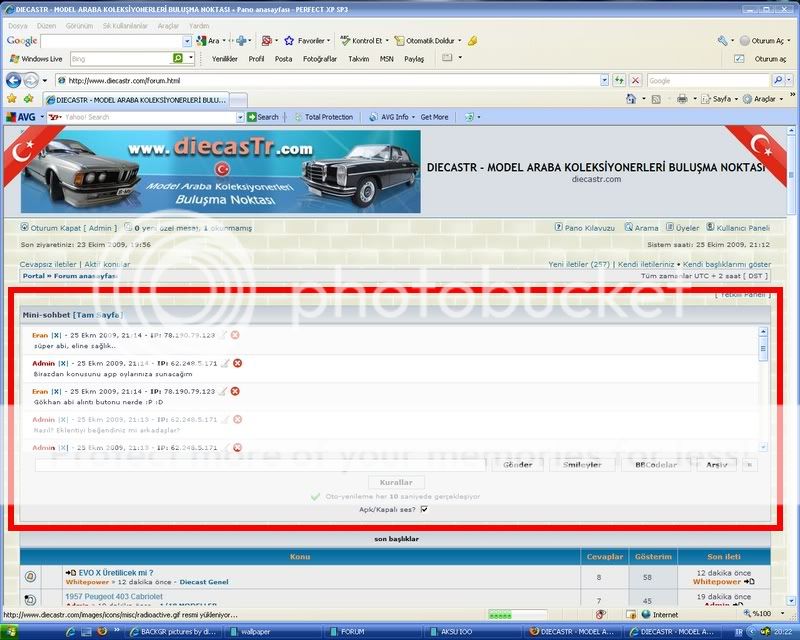Screen dimensions: 800x640
Task: Click the mini-chat scrollbar thumb
Action: point(763,349)
